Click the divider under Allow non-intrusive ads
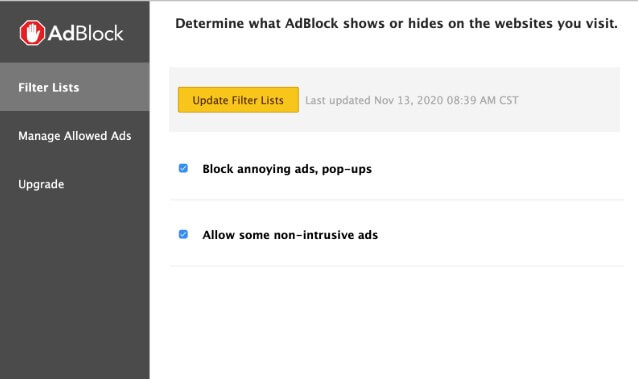Image resolution: width=638 pixels, height=379 pixels. [x=396, y=266]
